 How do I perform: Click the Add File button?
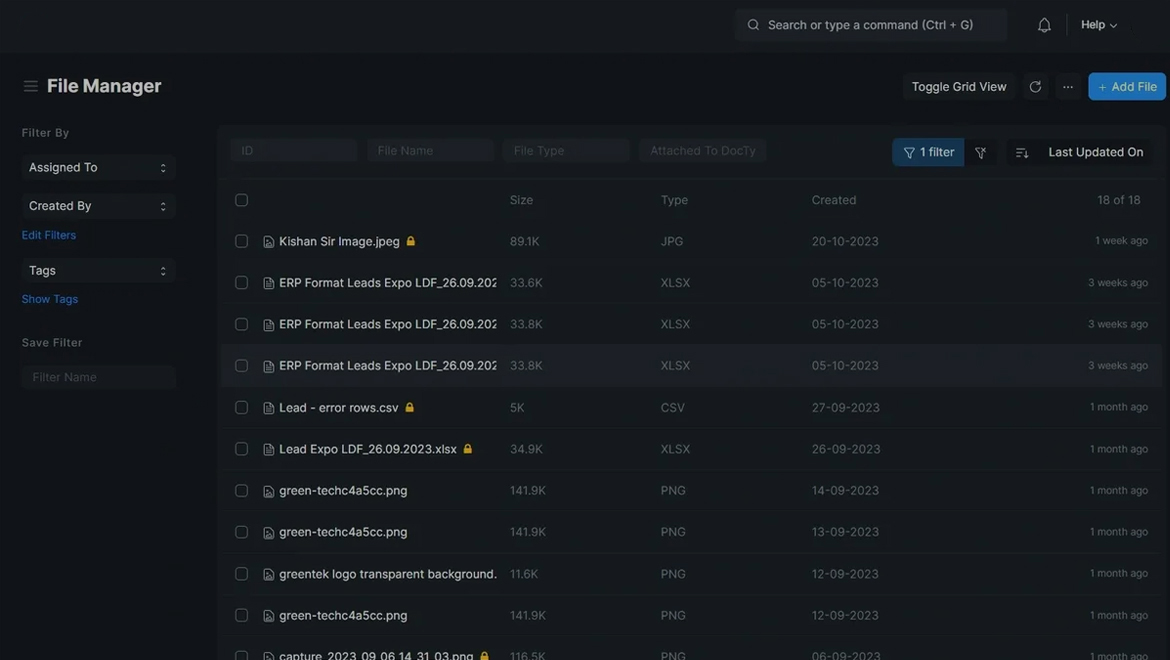[x=1127, y=87]
